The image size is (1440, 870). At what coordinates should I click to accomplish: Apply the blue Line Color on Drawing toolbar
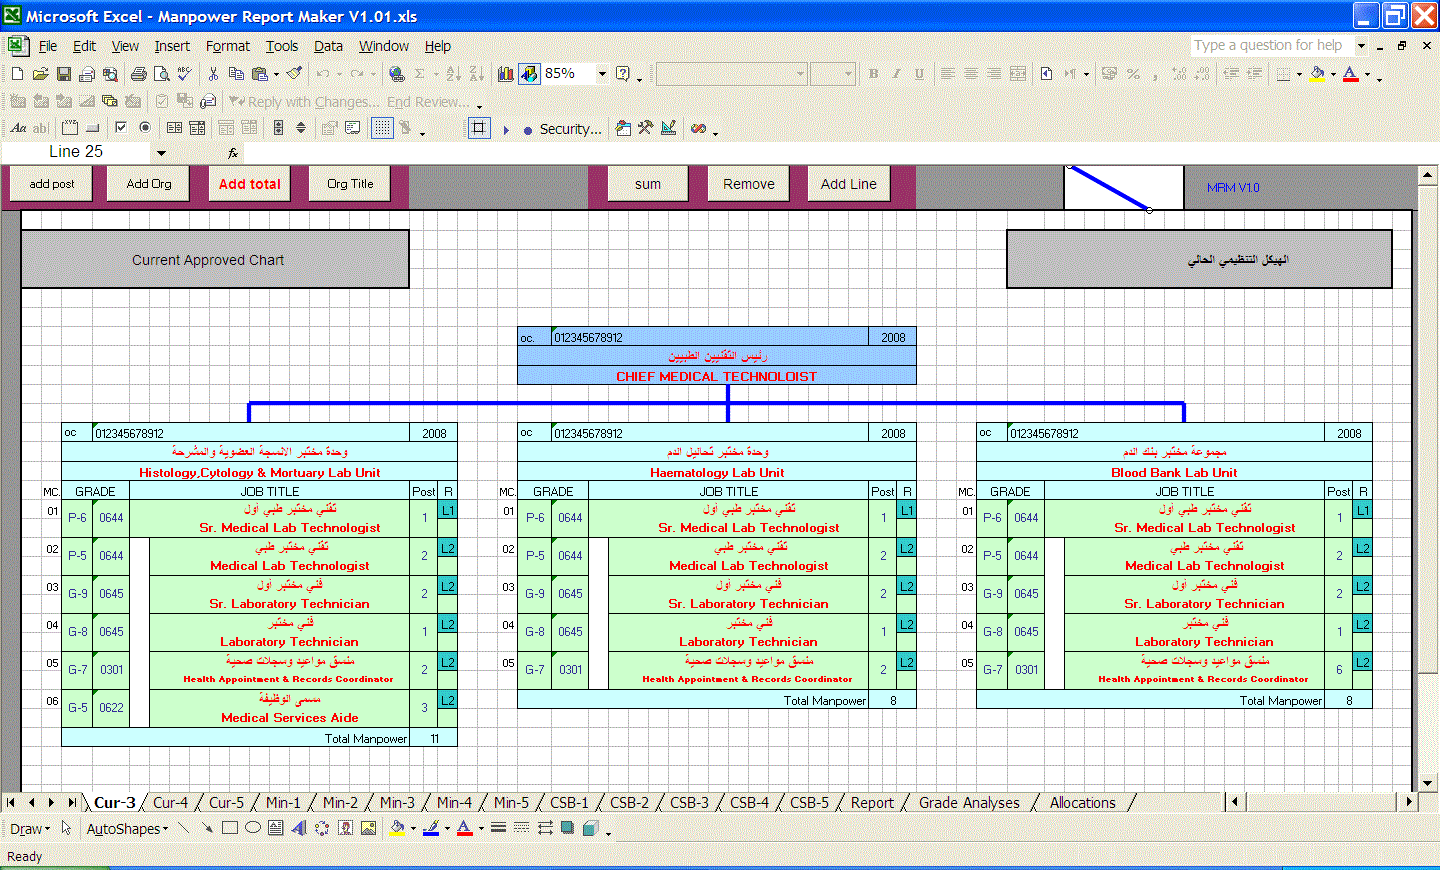[431, 828]
